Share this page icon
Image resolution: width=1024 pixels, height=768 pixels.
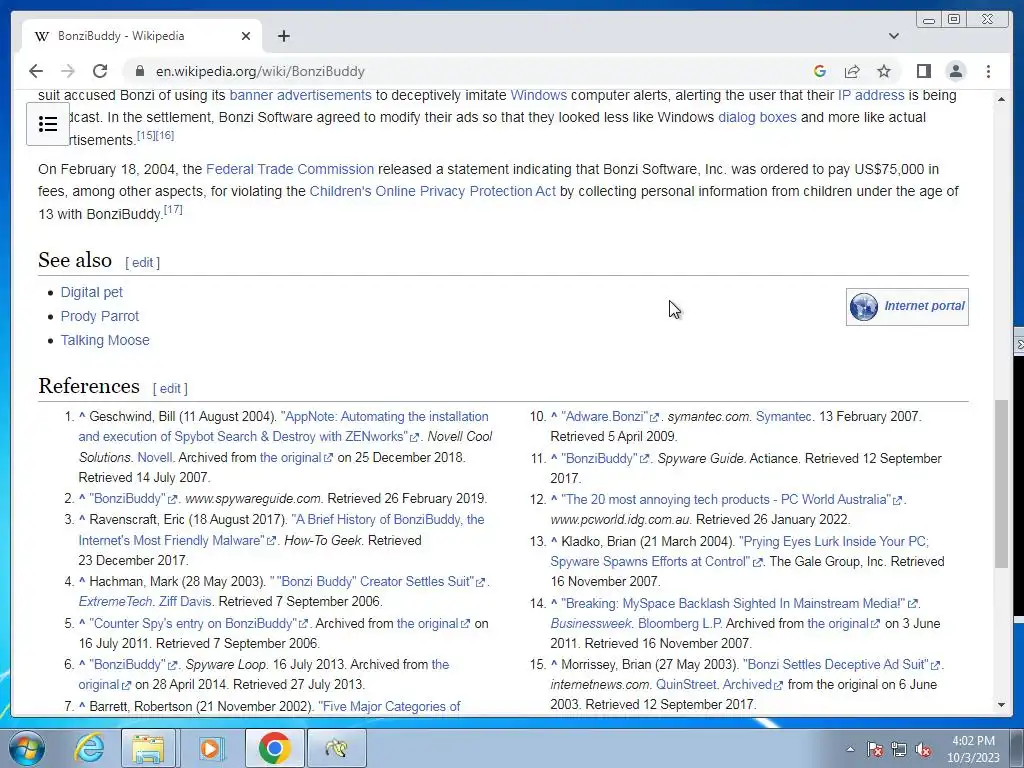pyautogui.click(x=852, y=71)
